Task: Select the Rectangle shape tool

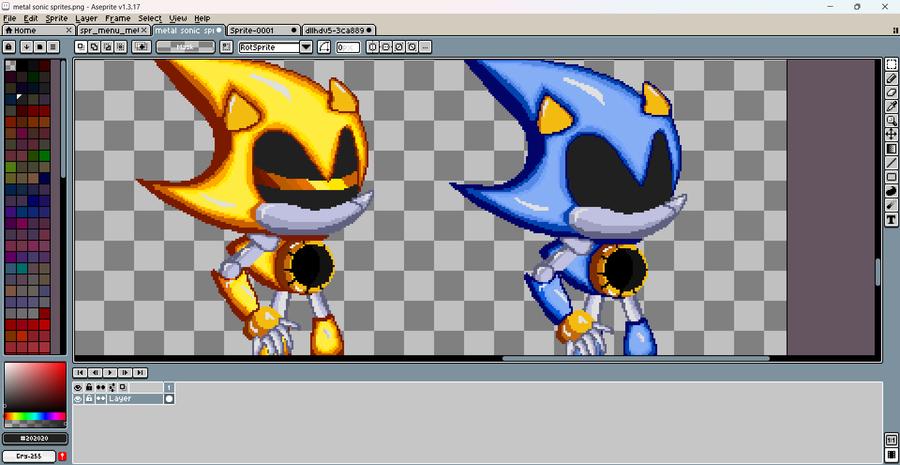Action: point(891,177)
